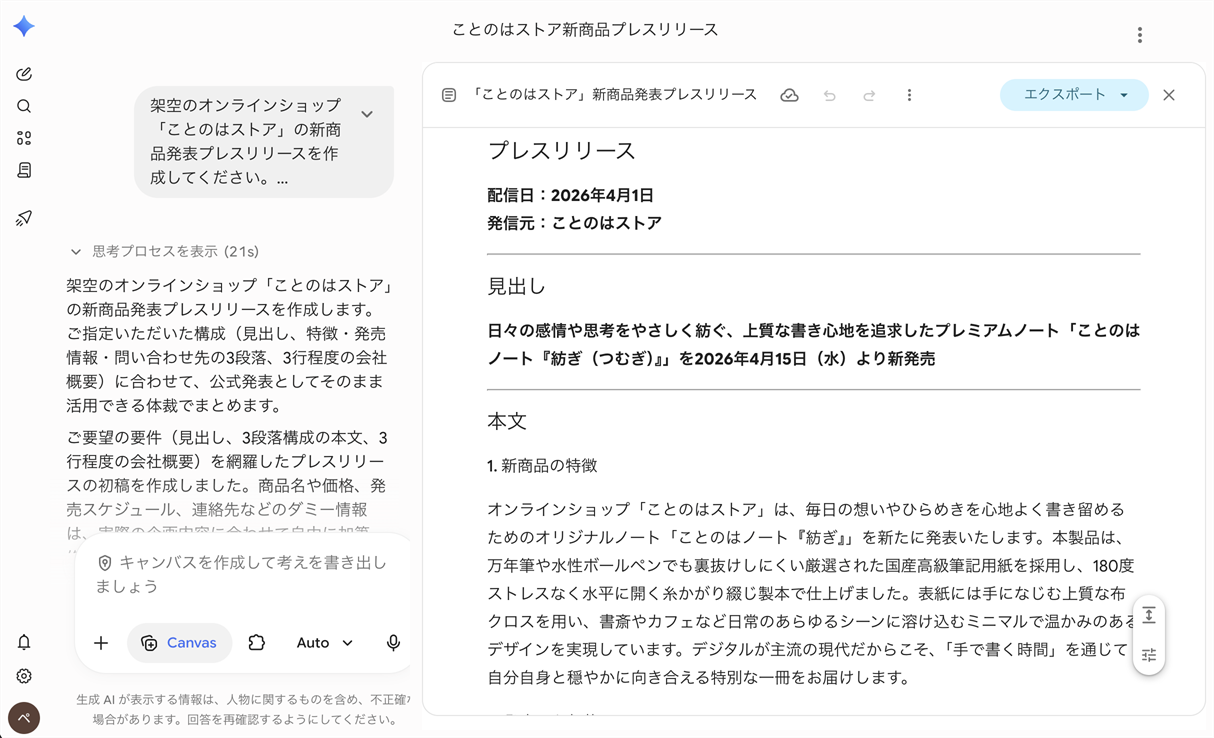This screenshot has width=1214, height=738.
Task: Click the response paragraph beginning 架空のオンラインショップ
Action: tap(228, 346)
